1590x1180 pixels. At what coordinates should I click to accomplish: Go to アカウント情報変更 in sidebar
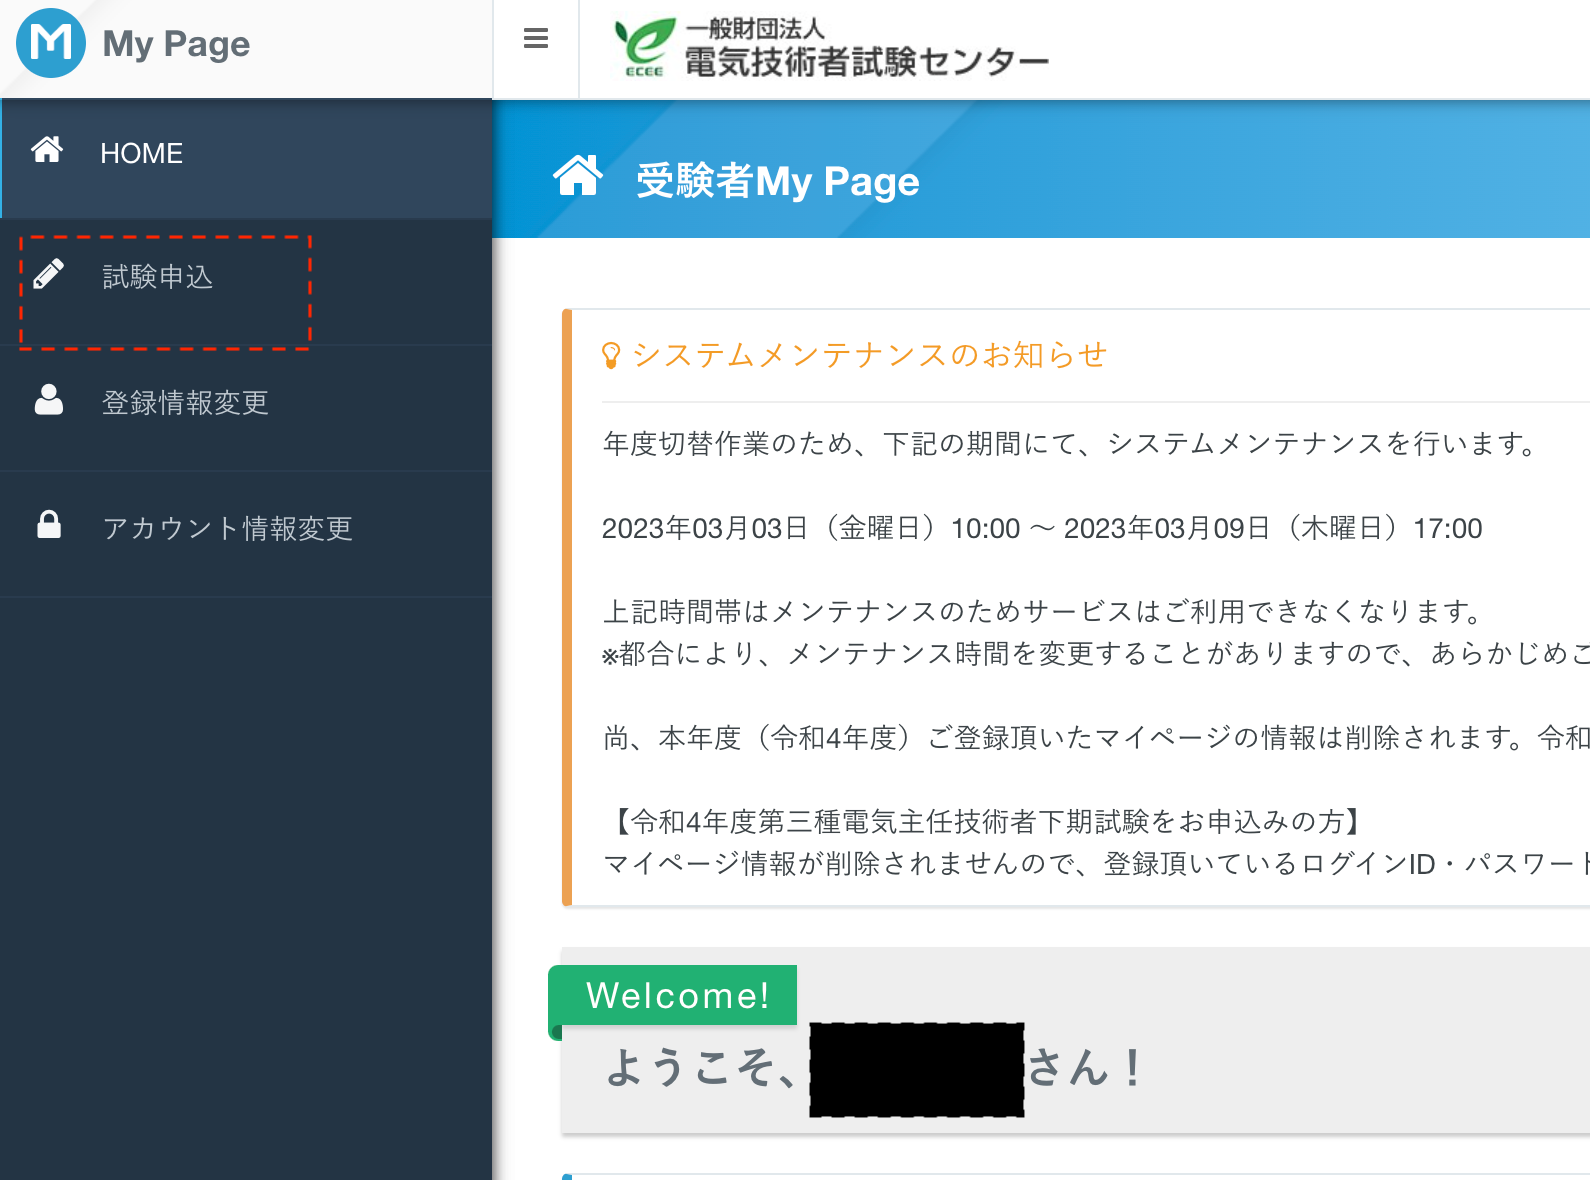227,529
